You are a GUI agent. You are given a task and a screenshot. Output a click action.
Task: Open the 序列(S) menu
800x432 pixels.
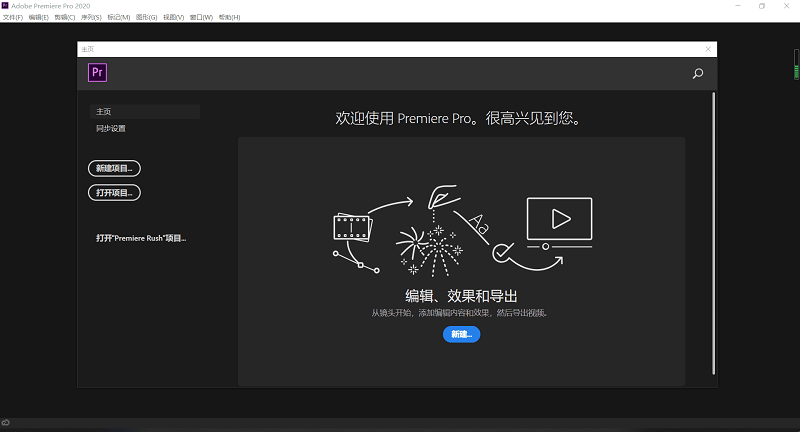(91, 17)
